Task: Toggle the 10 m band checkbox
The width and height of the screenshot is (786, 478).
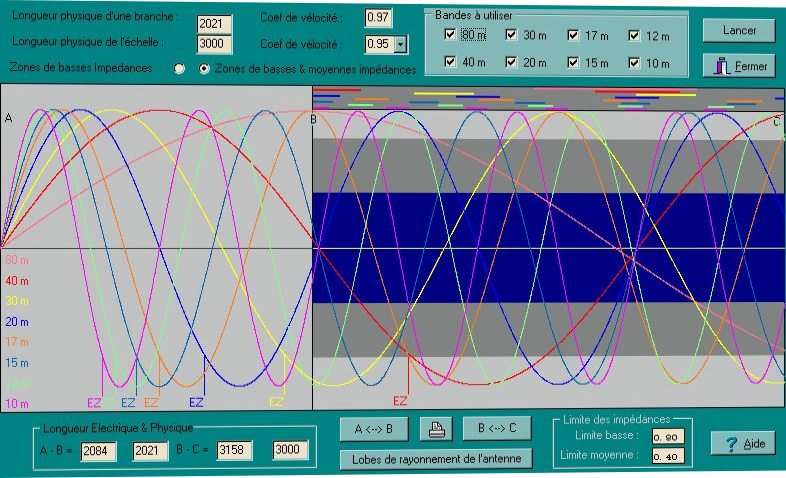Action: (634, 63)
